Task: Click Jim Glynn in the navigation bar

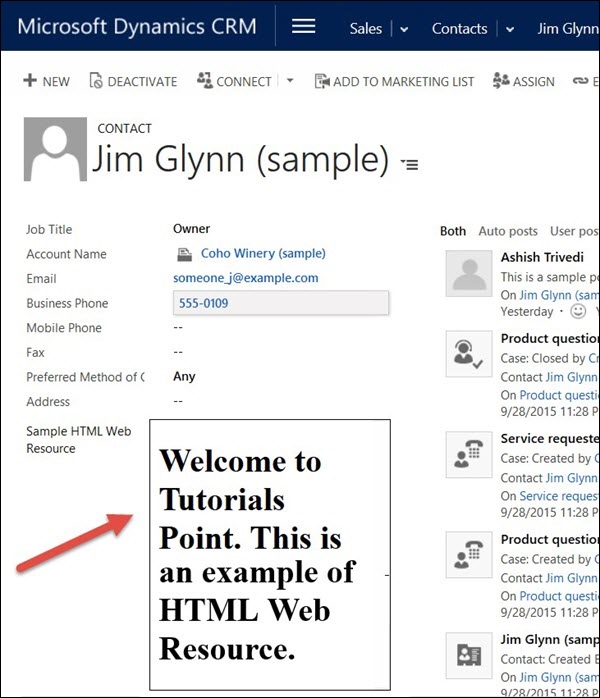Action: click(x=568, y=28)
